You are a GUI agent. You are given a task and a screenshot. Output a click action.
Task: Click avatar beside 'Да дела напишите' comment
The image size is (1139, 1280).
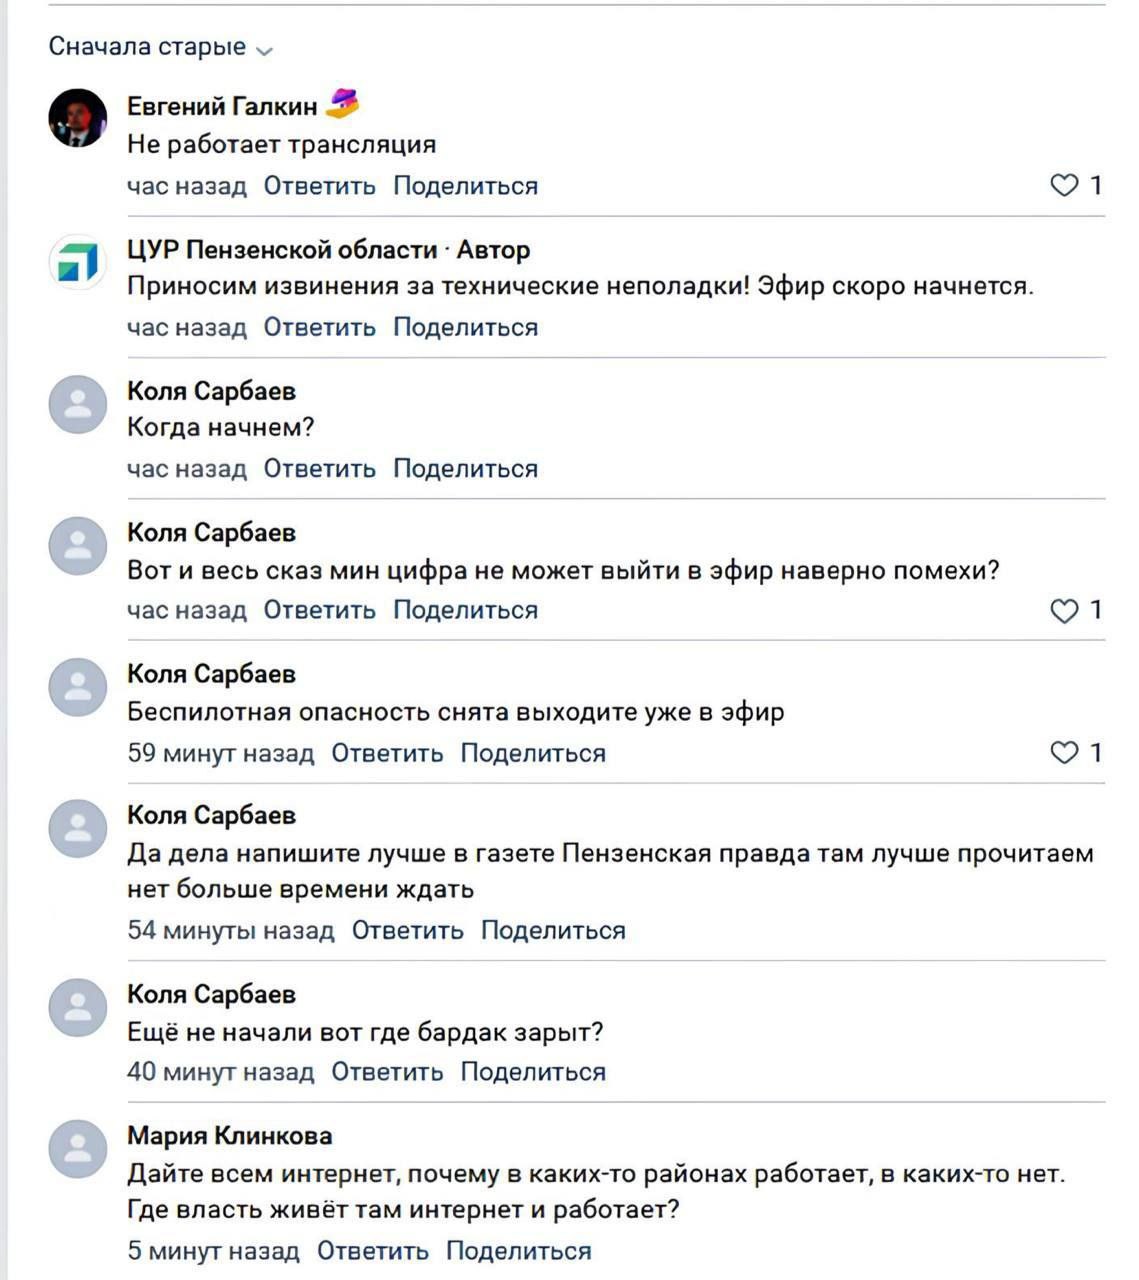77,829
